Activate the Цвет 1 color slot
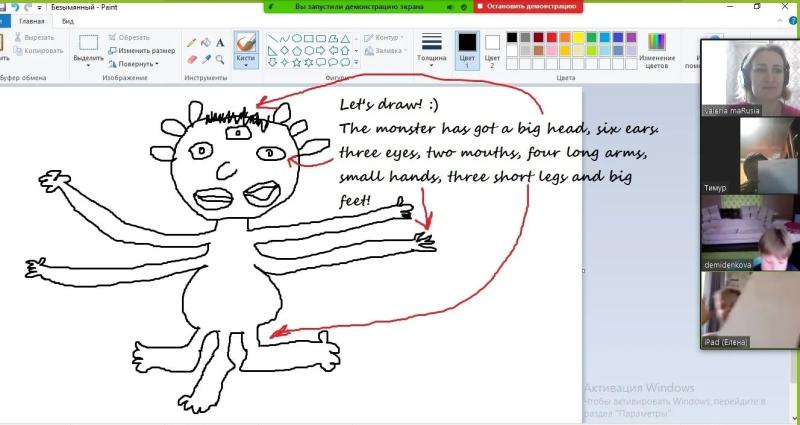Image resolution: width=800 pixels, height=425 pixels. click(x=467, y=49)
